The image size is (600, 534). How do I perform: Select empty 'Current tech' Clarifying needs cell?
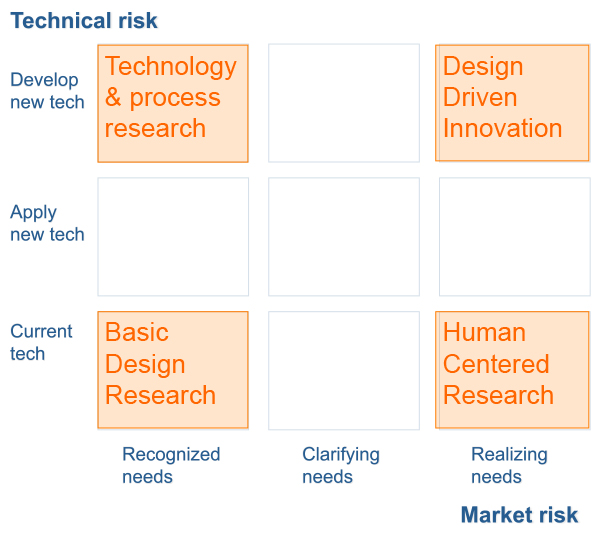pos(344,370)
